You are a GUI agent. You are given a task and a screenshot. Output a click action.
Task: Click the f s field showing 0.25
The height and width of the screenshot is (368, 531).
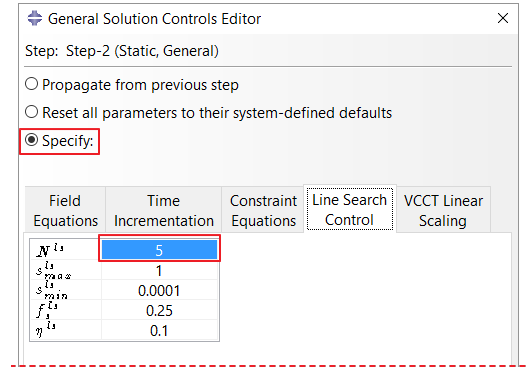point(159,310)
